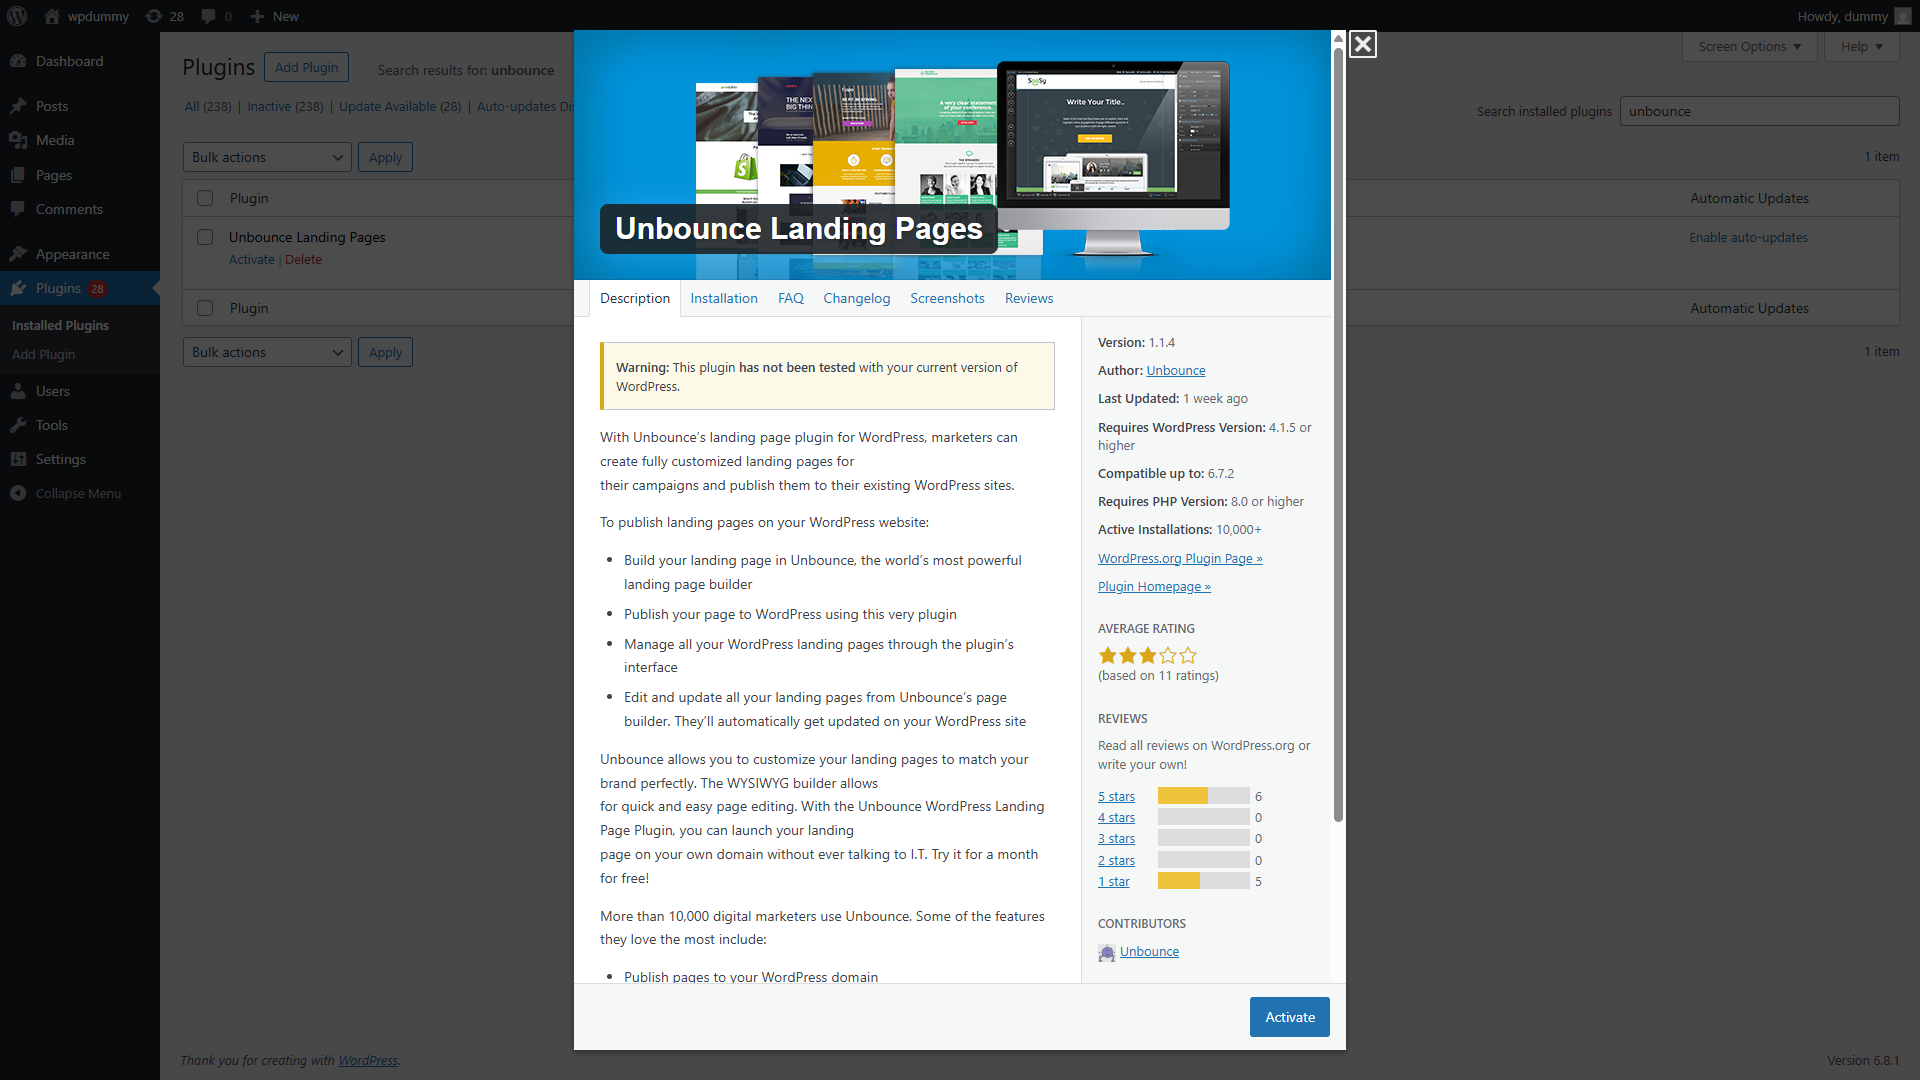This screenshot has height=1080, width=1920.
Task: Open the Users icon in sidebar
Action: pyautogui.click(x=18, y=391)
